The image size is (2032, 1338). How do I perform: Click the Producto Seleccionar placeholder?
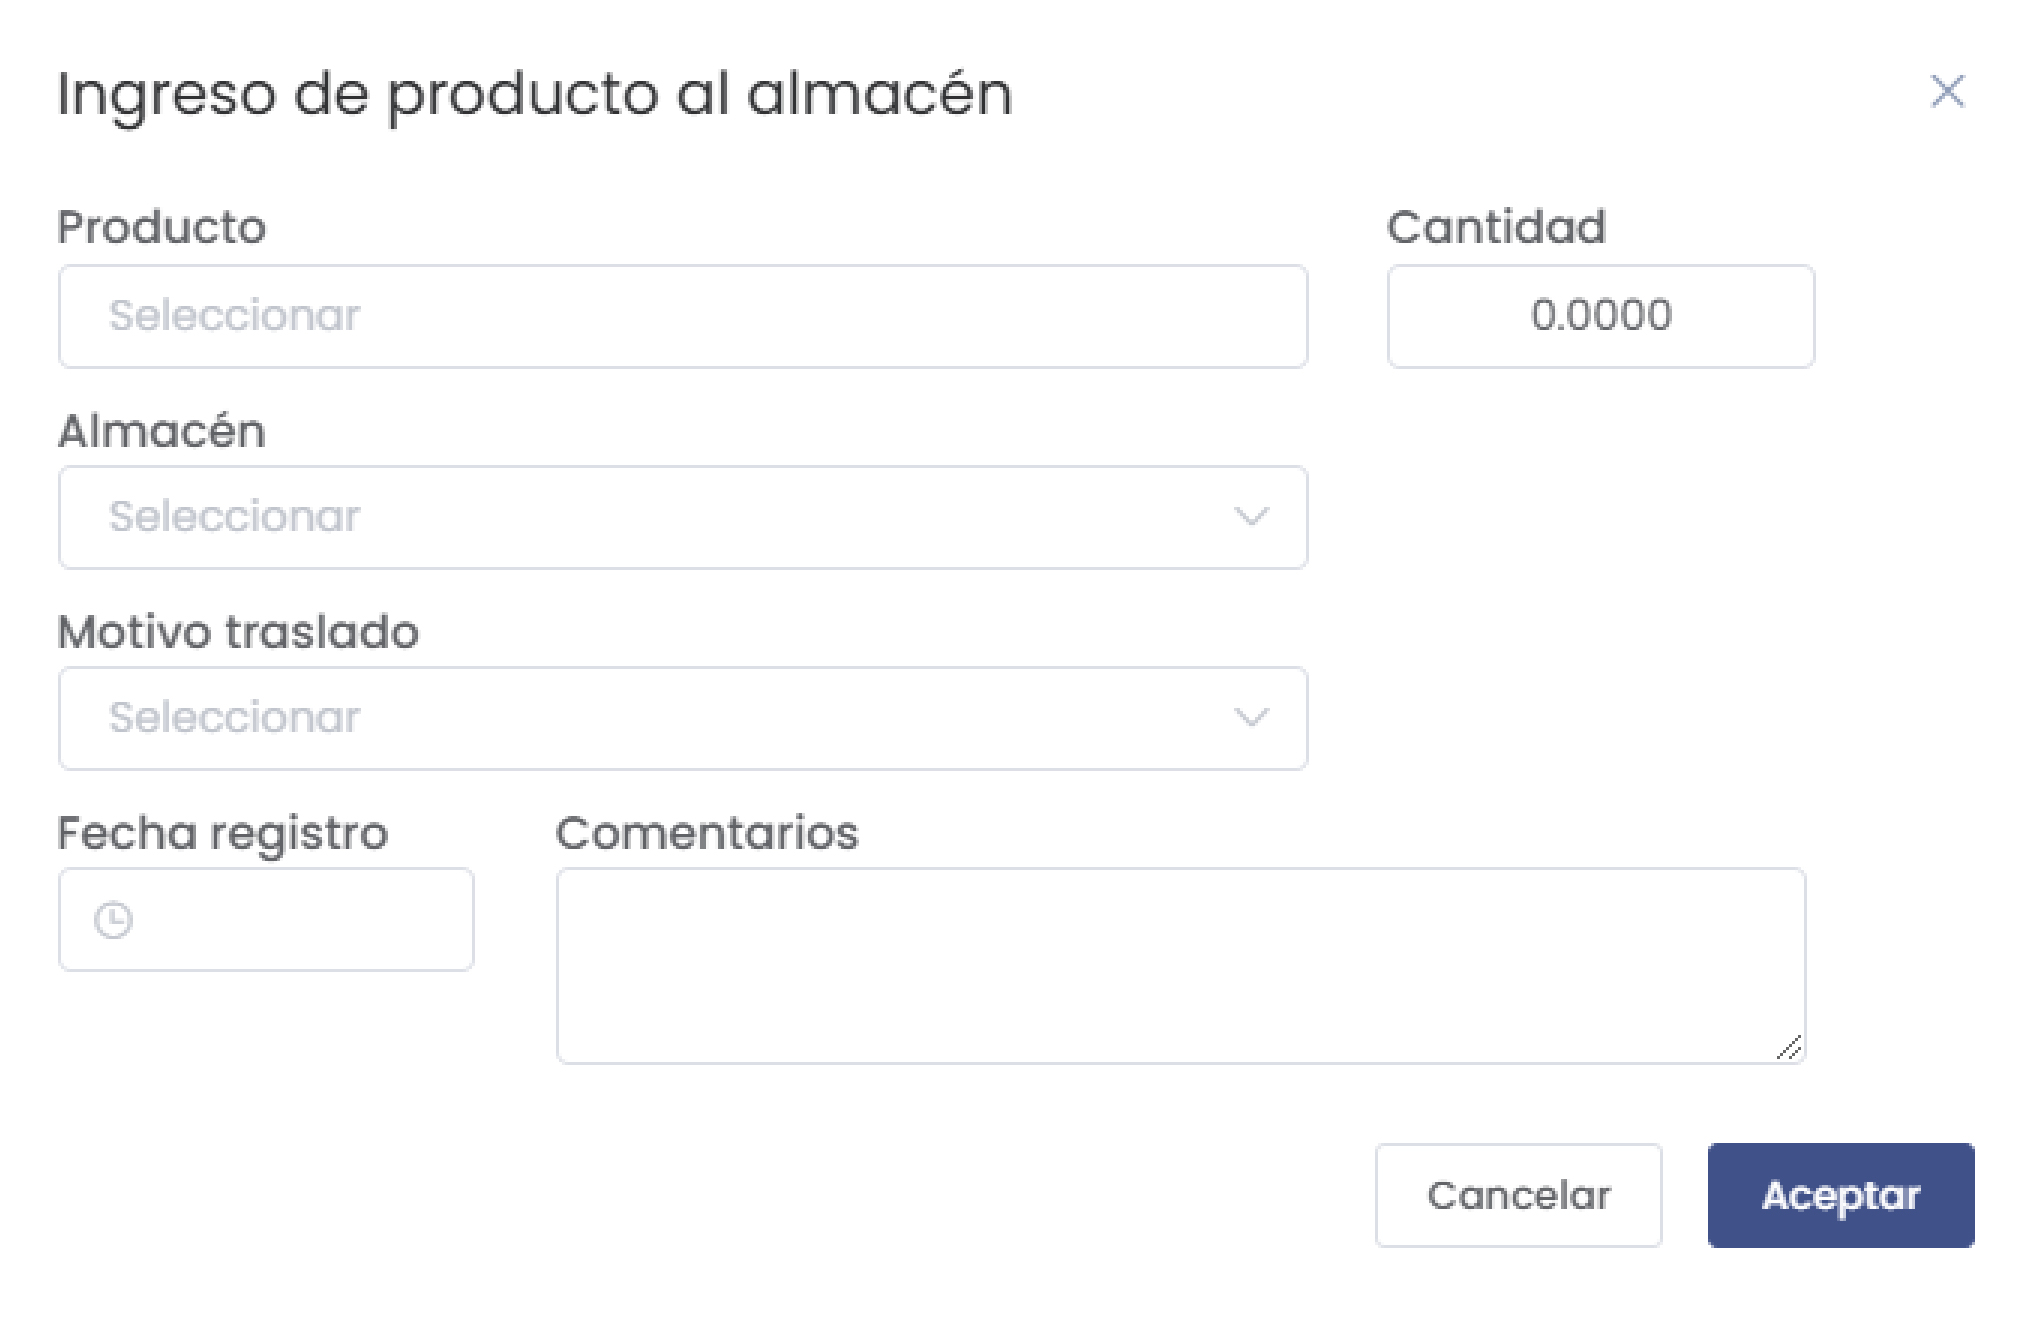click(x=232, y=316)
